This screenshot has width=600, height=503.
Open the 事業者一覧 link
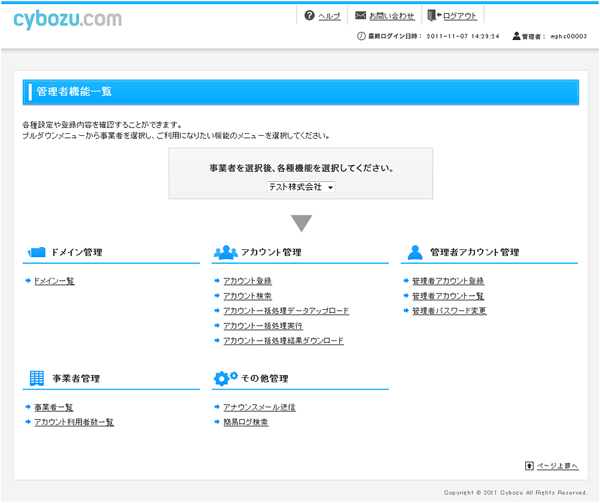point(53,407)
